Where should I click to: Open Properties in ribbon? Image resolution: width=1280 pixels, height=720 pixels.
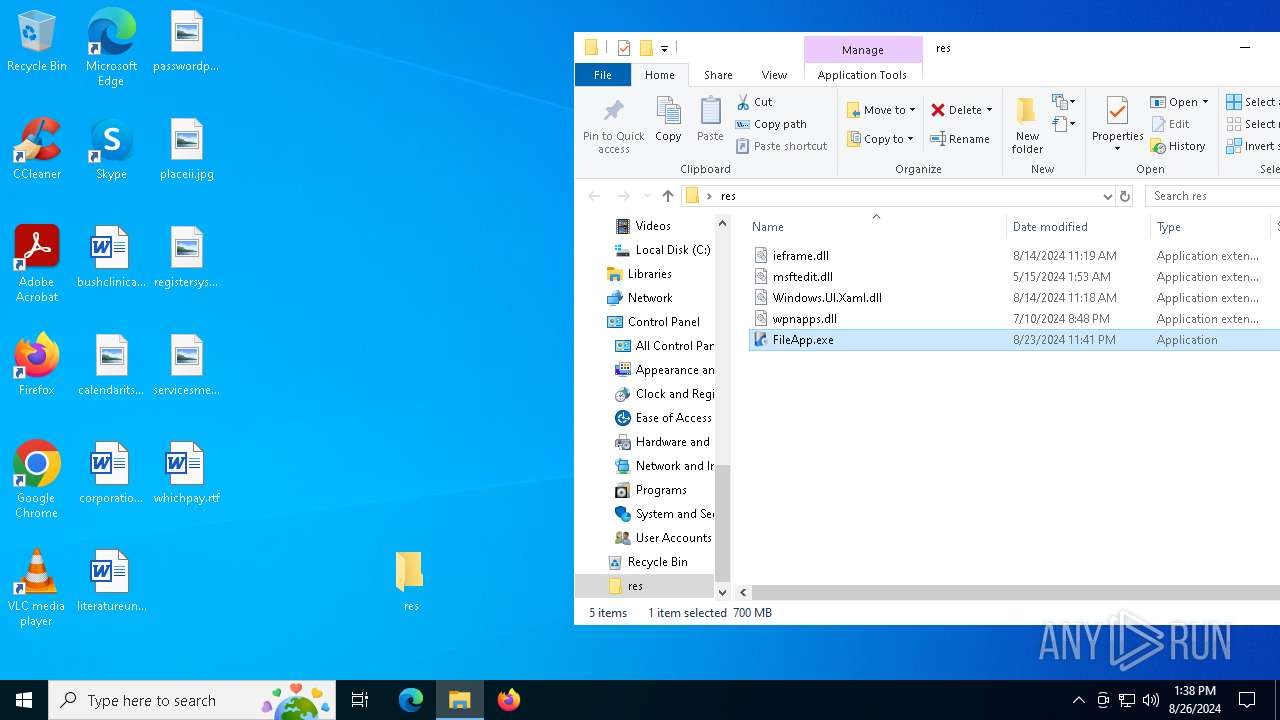point(1117,125)
